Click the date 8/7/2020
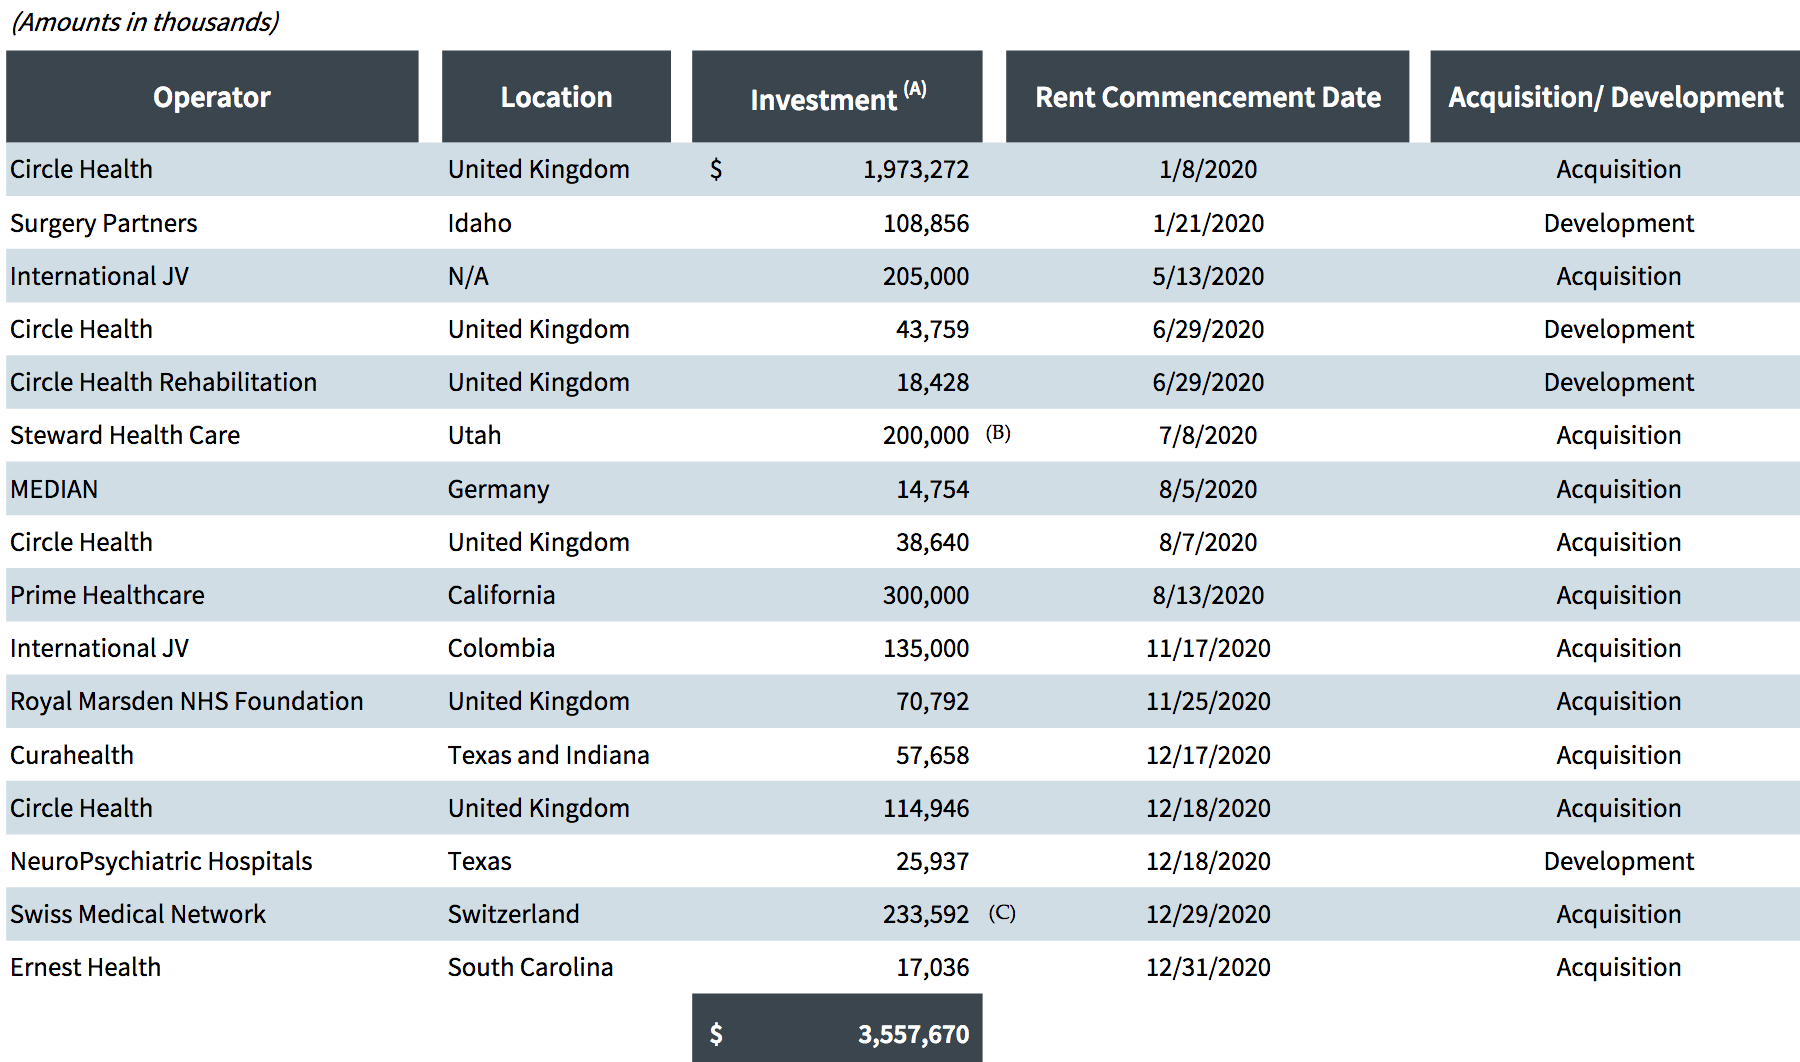 coord(1208,542)
